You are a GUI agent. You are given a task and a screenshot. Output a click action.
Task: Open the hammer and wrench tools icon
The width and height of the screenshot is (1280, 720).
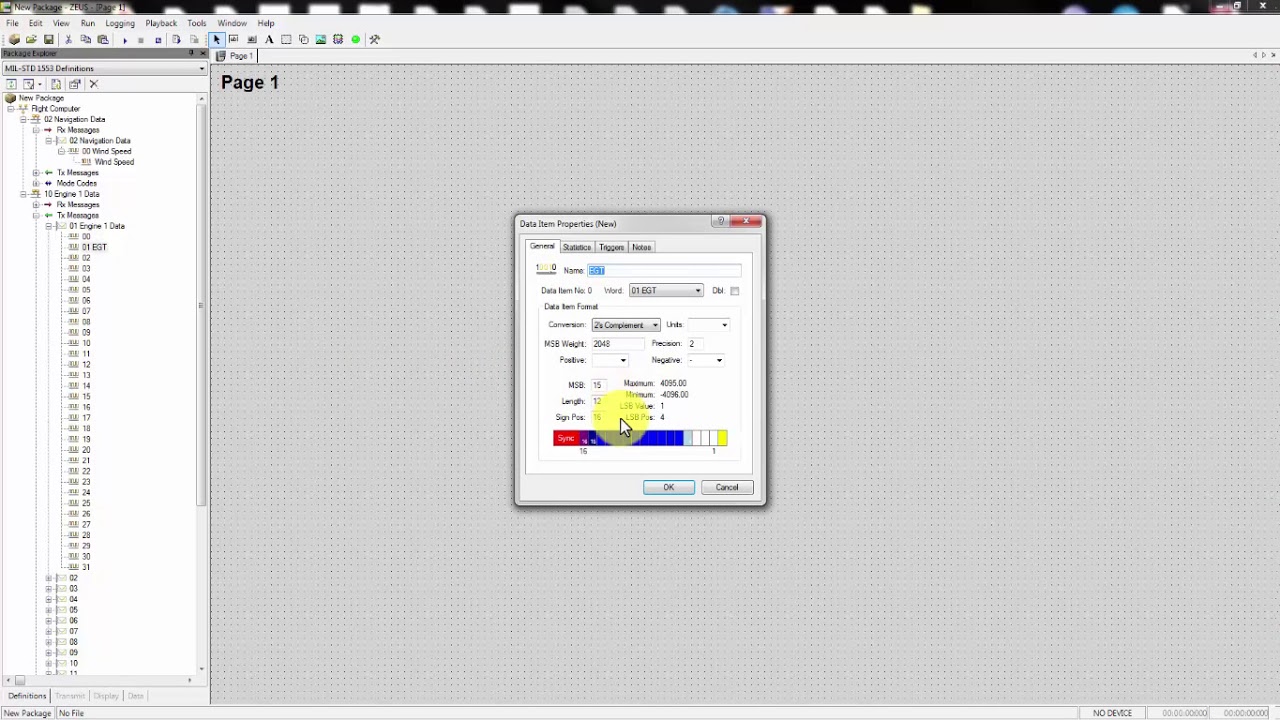pos(374,39)
